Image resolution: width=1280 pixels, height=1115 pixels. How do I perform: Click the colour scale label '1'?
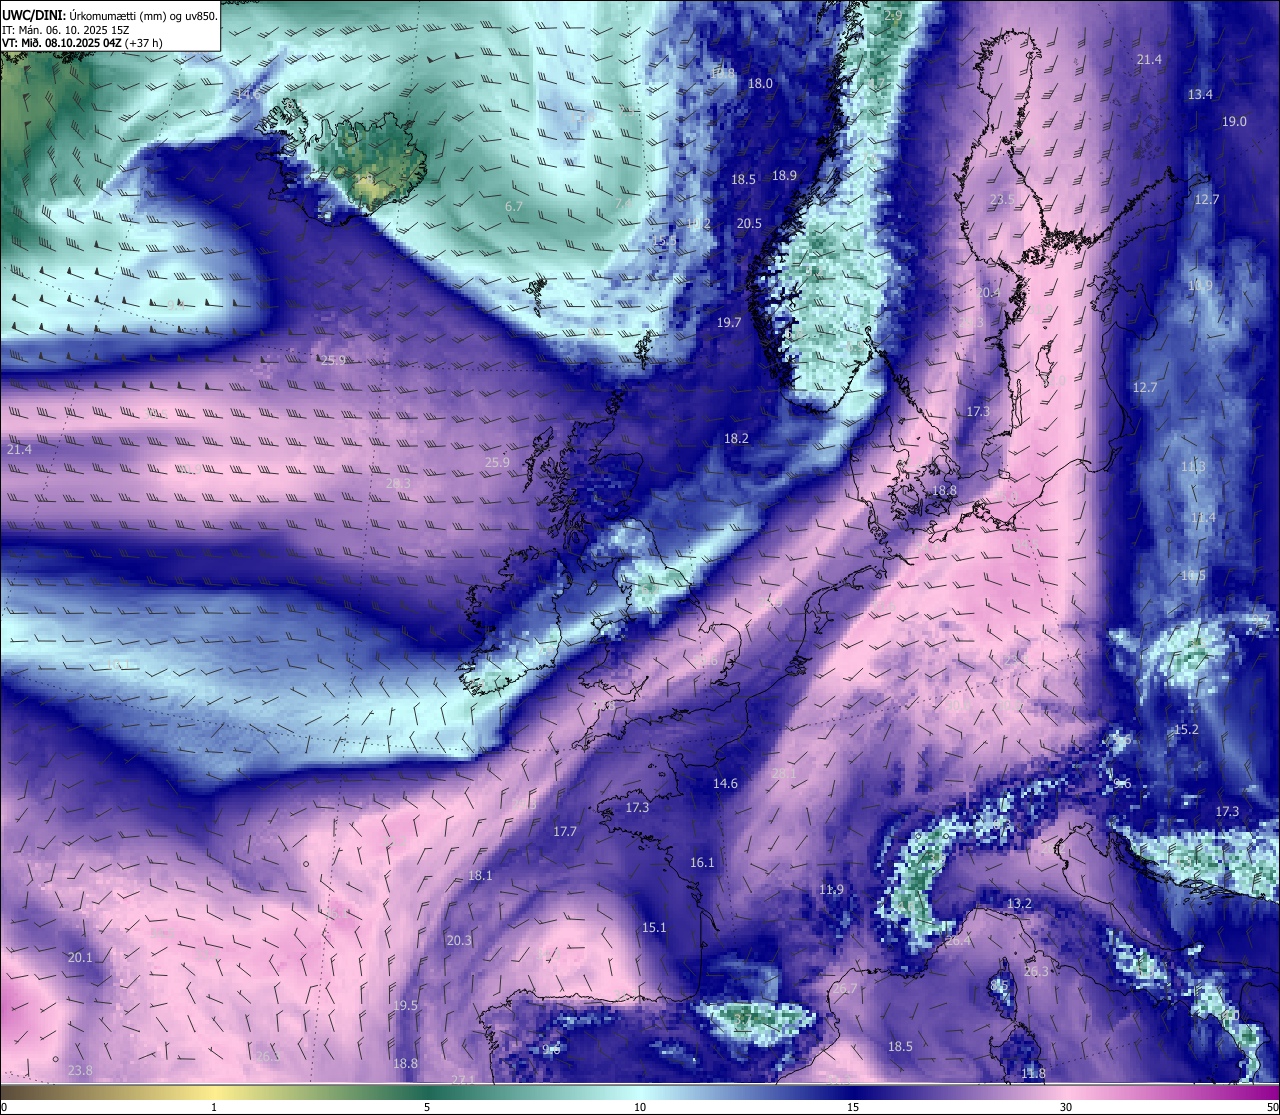pos(214,1107)
